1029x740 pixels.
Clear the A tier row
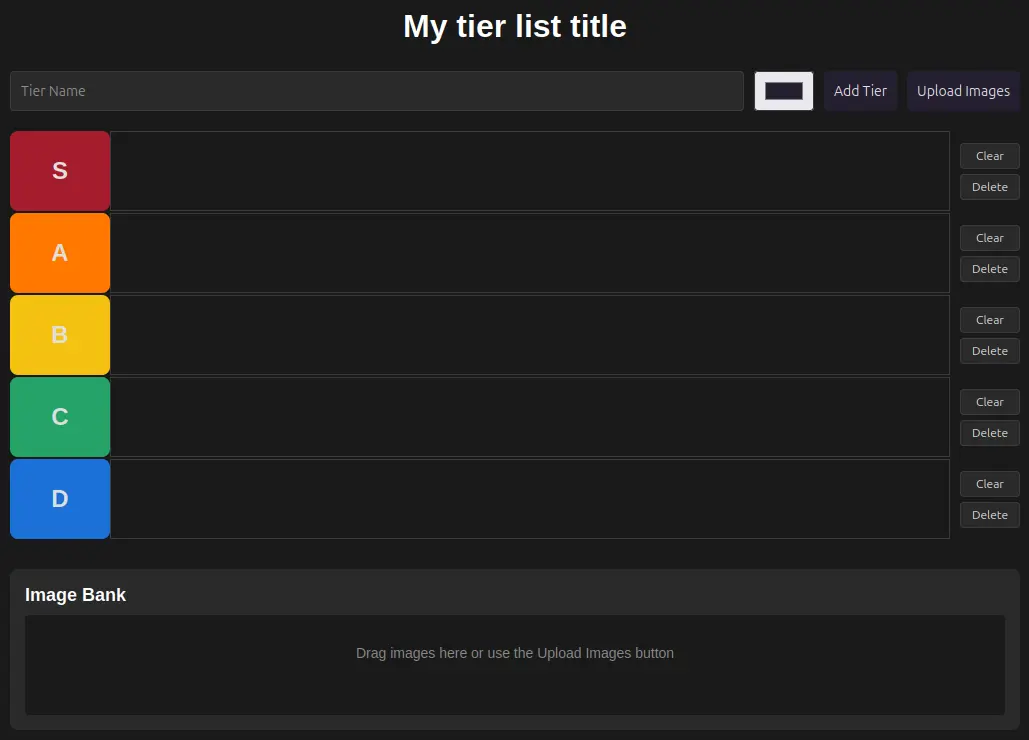[989, 238]
